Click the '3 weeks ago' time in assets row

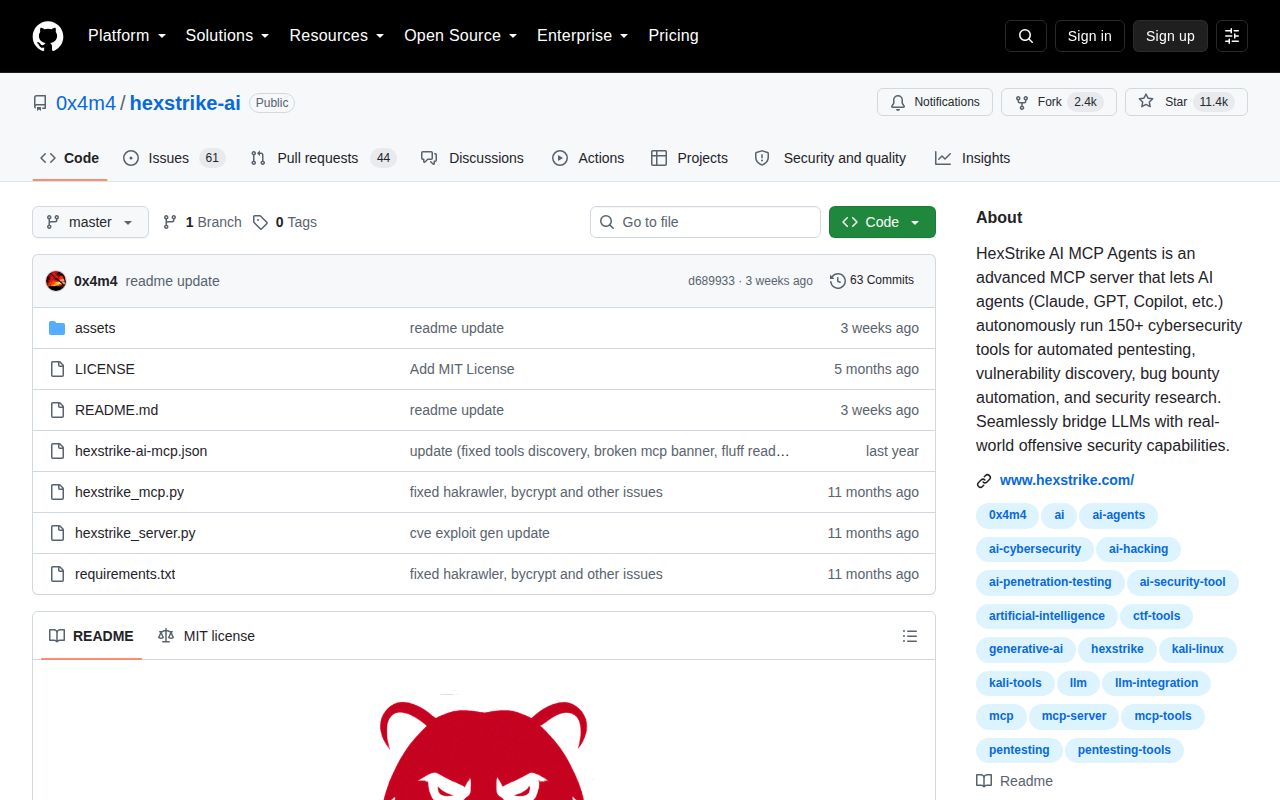tap(879, 328)
